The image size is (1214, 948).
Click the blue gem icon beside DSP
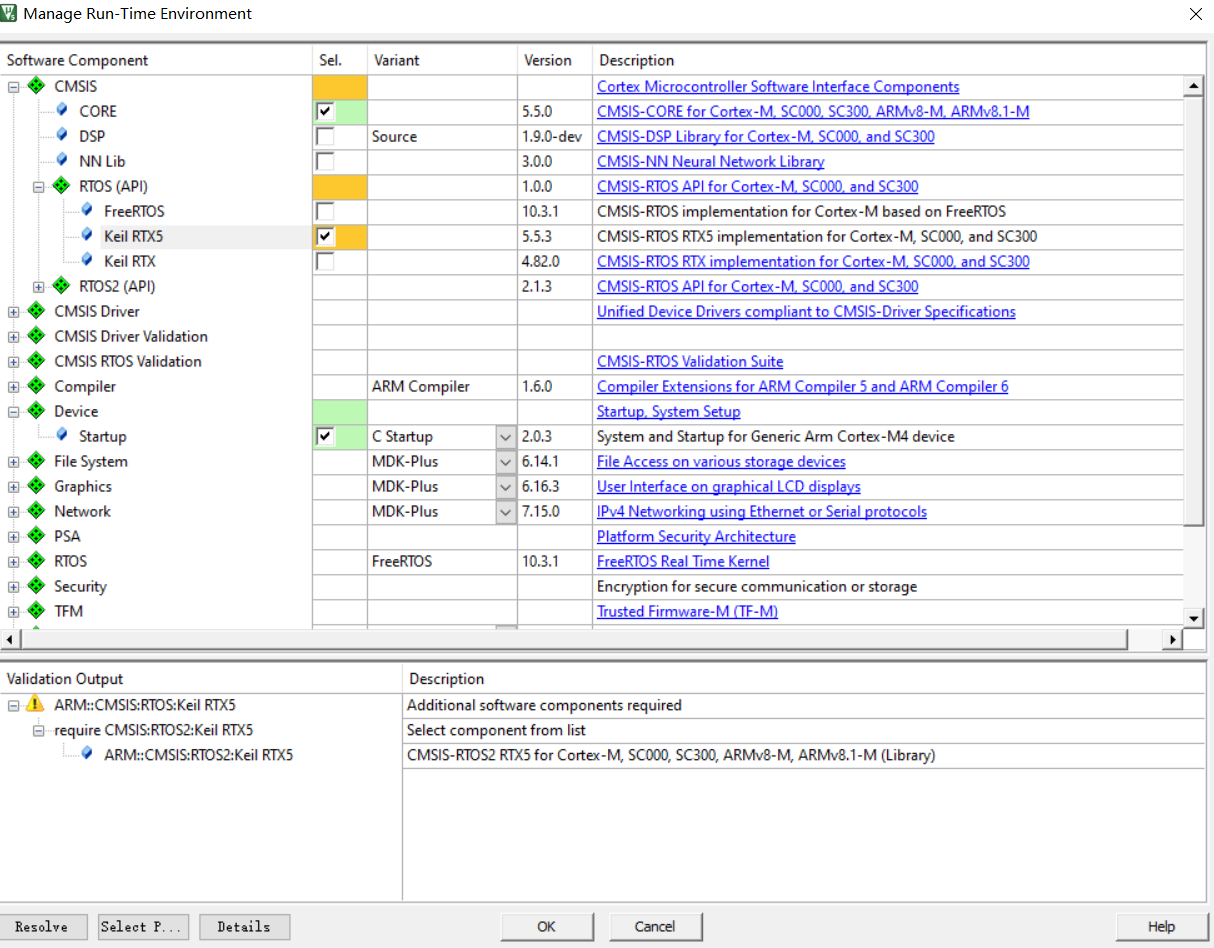coord(62,135)
